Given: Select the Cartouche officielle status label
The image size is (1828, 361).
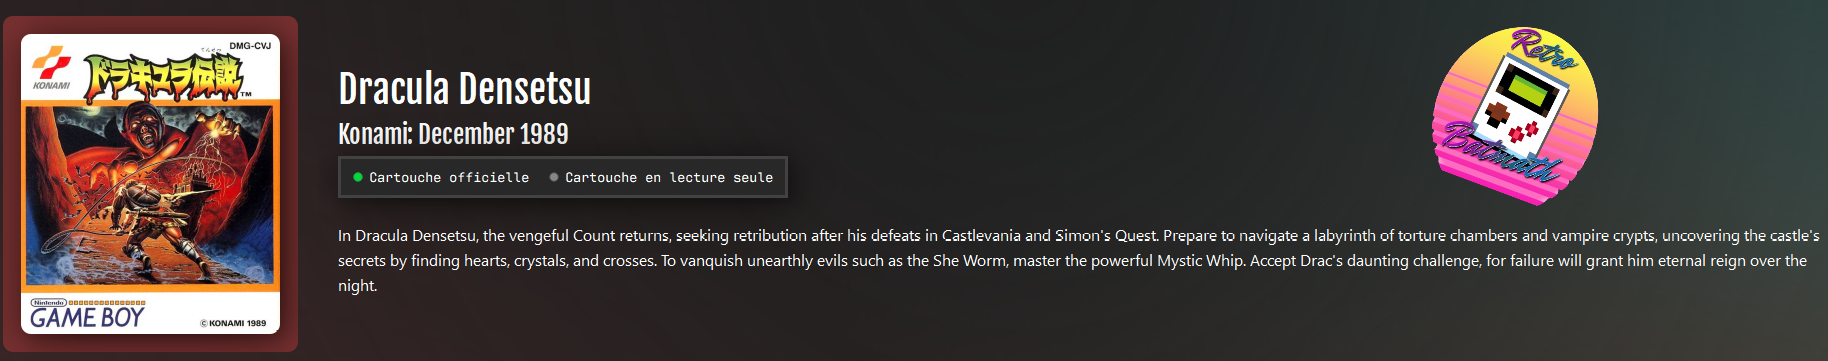Looking at the screenshot, I should (449, 177).
